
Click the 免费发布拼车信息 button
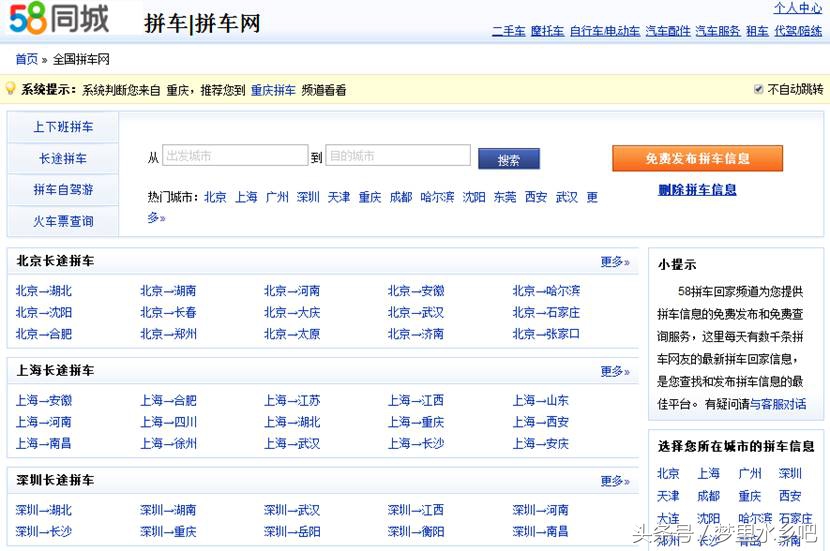point(697,158)
